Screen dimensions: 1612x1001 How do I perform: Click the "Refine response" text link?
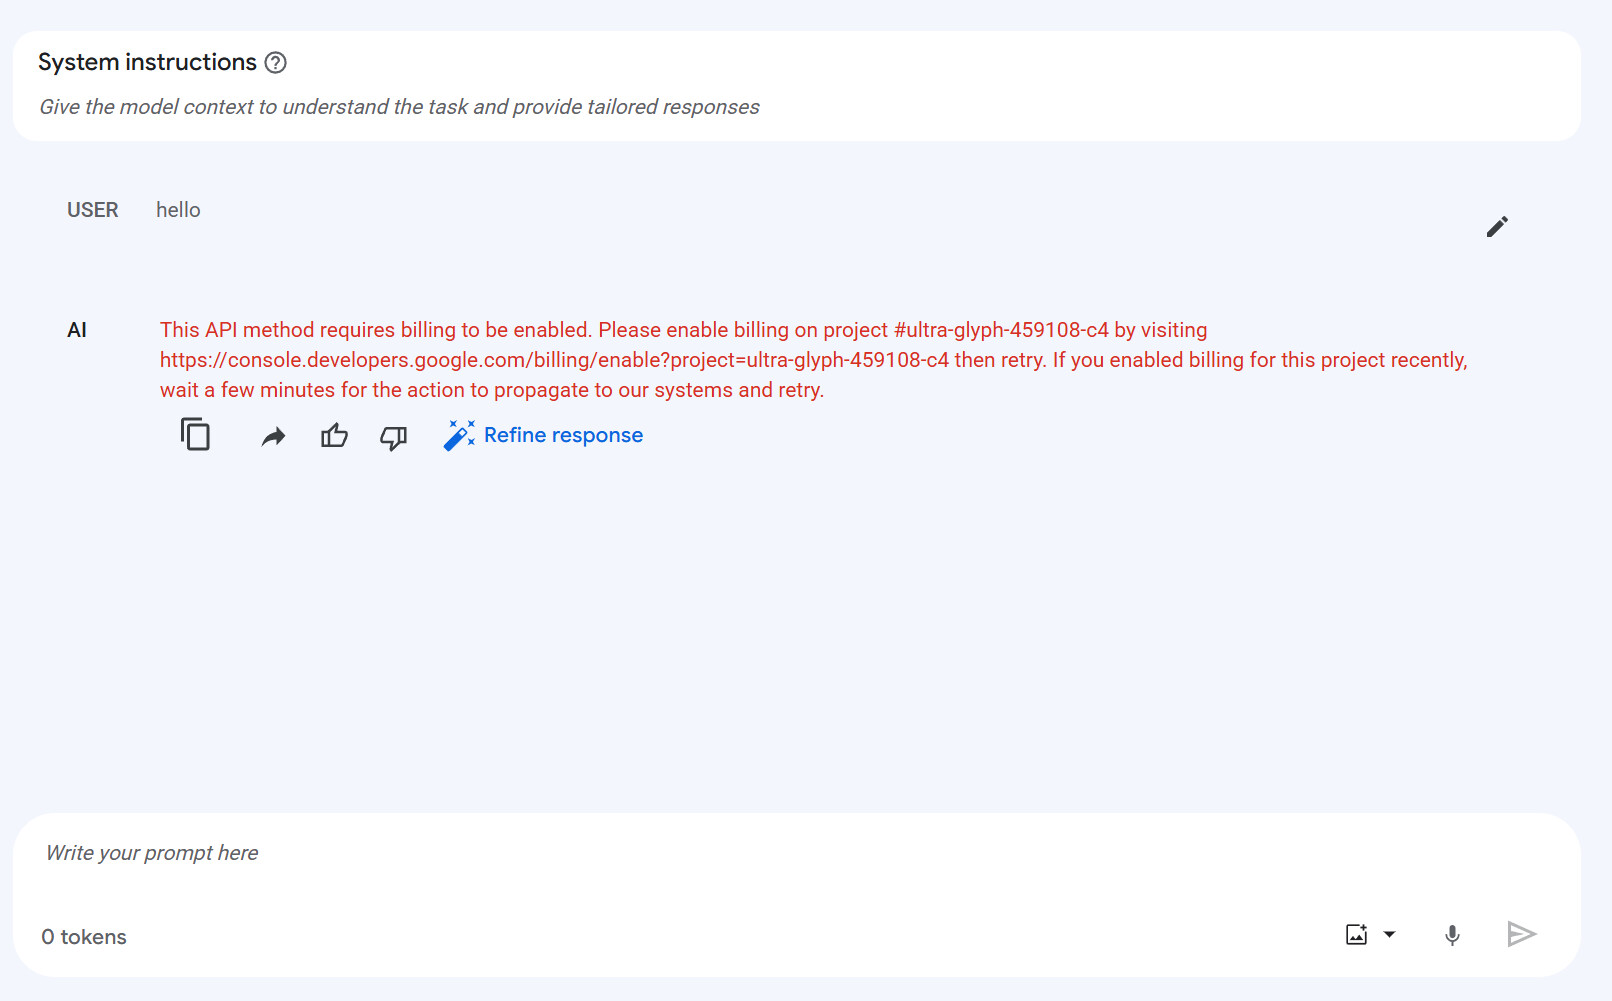click(x=563, y=435)
